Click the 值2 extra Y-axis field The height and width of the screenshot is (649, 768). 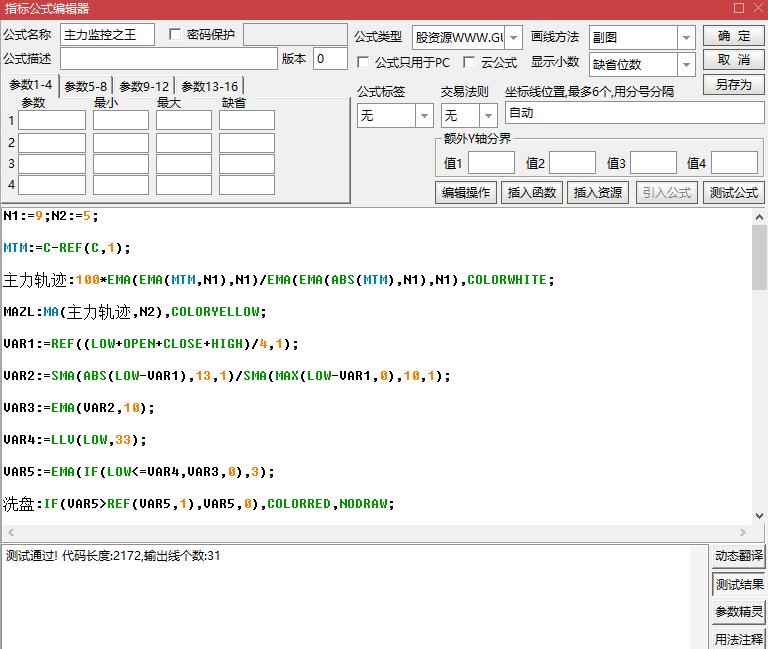coord(572,163)
